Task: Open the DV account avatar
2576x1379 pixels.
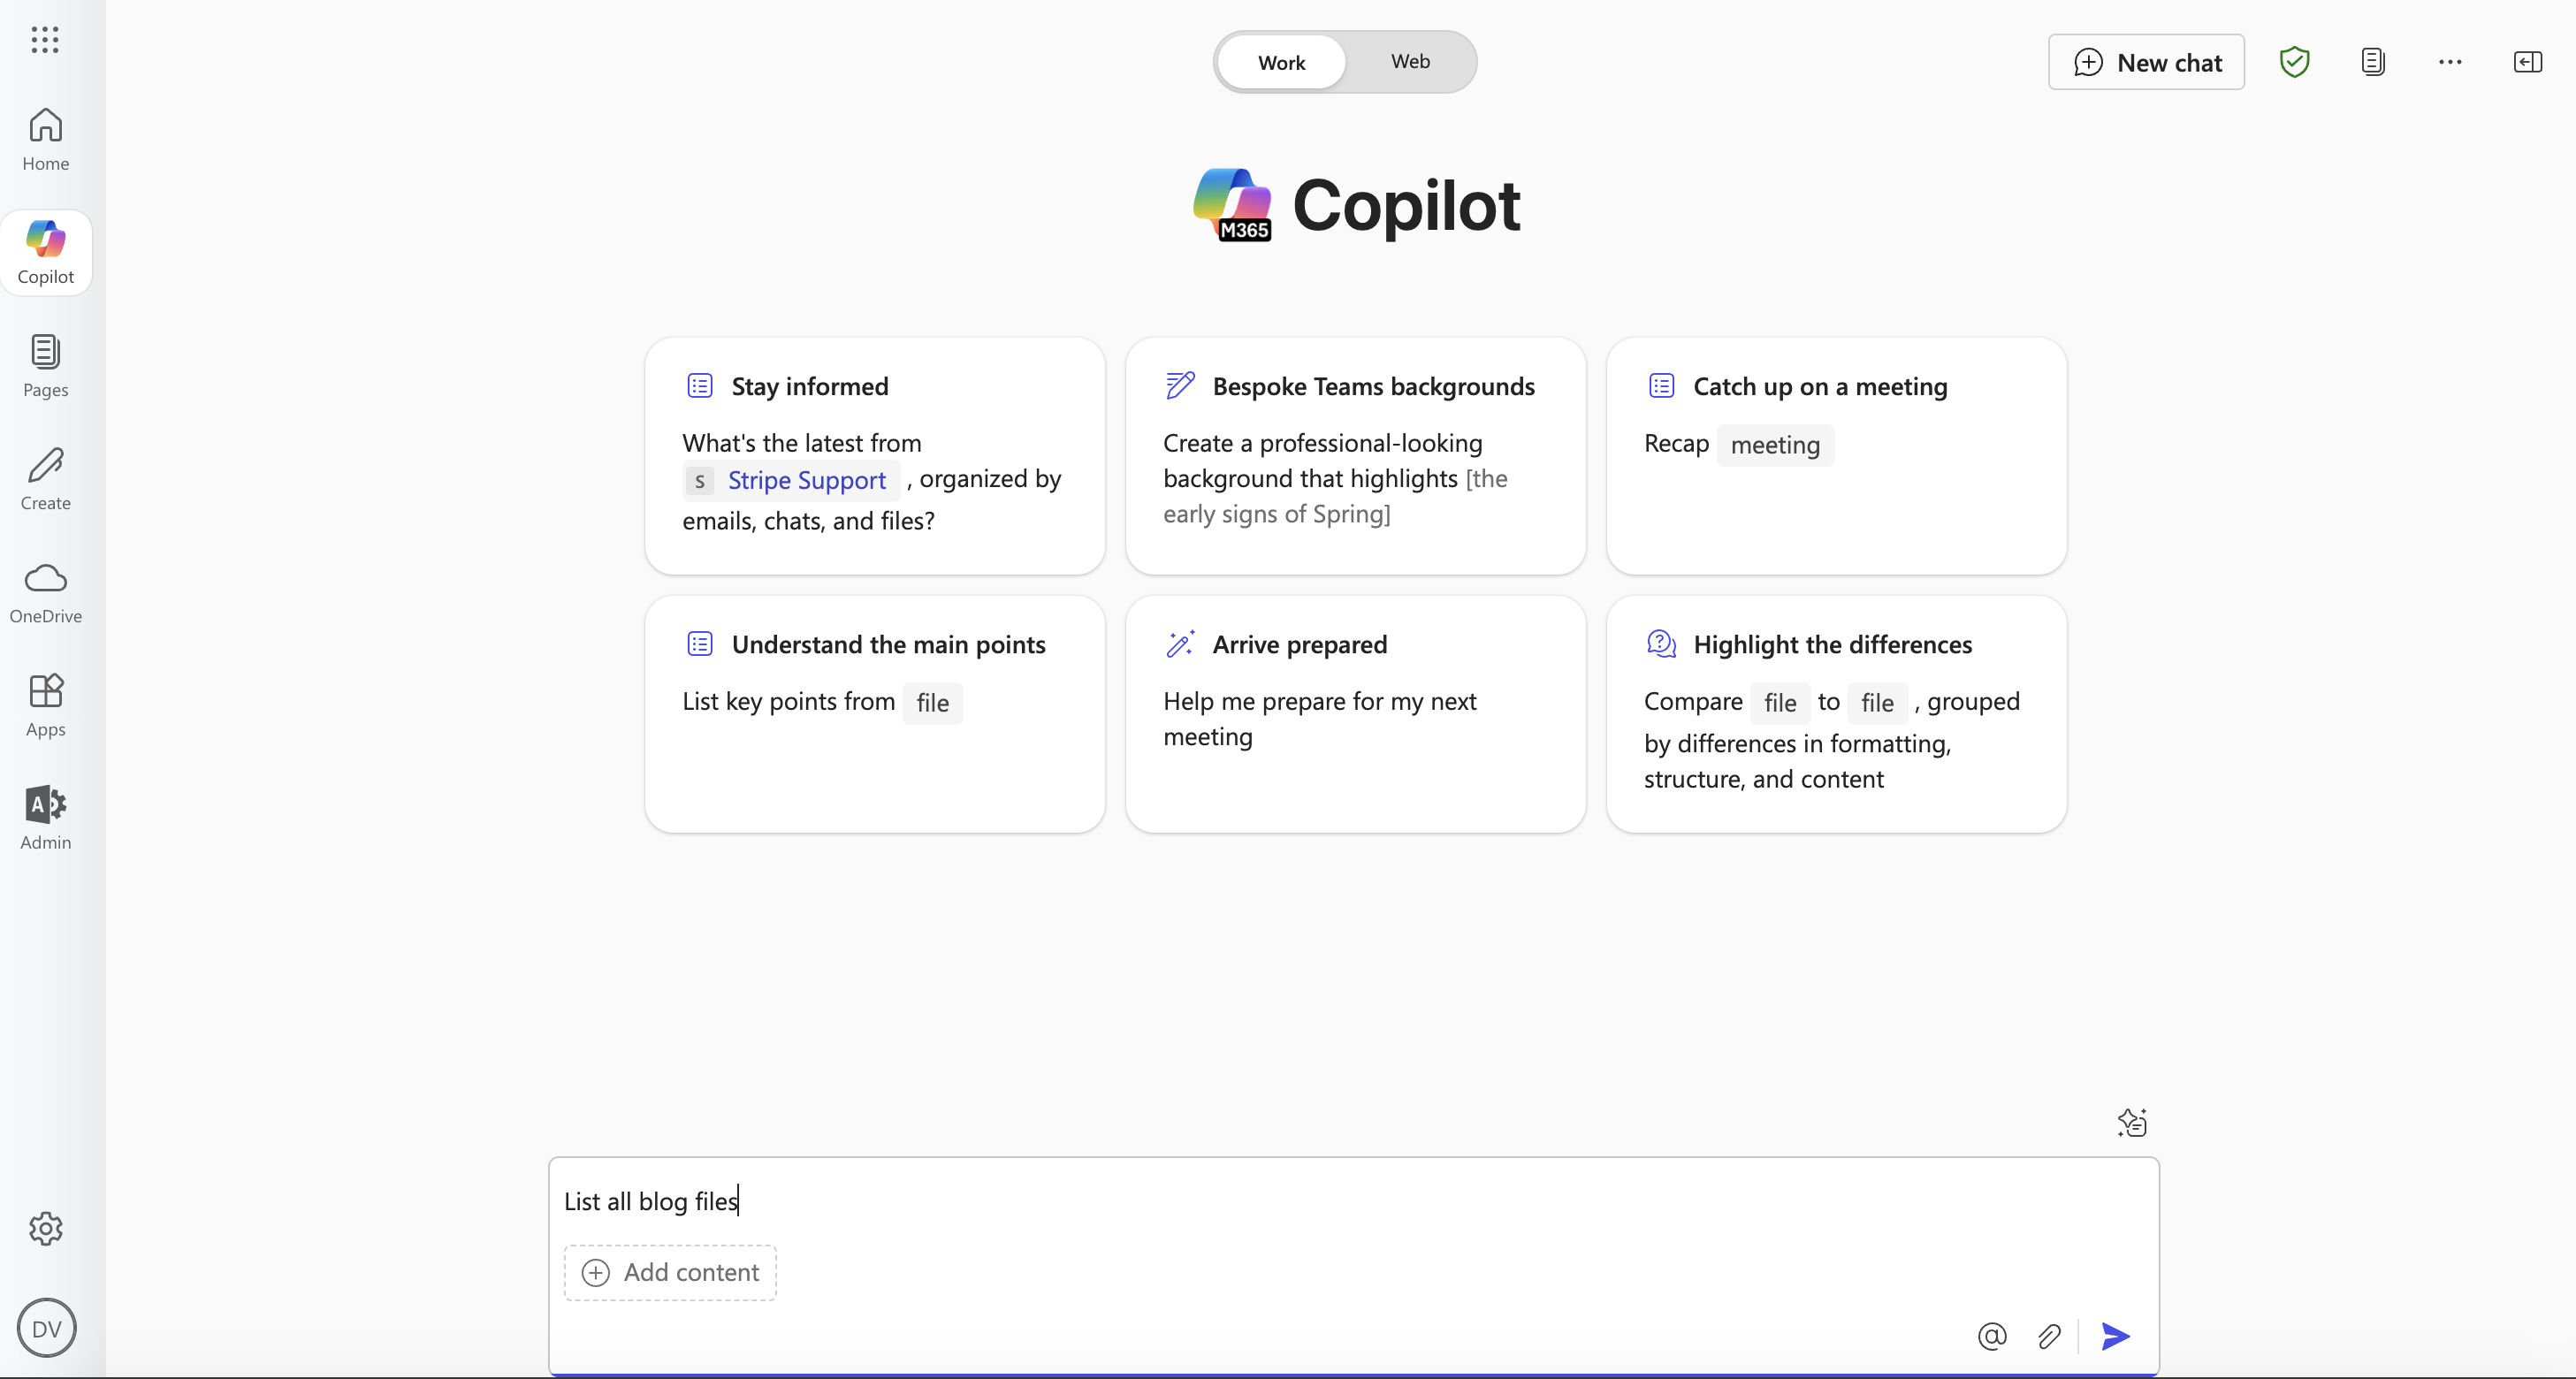Action: 46,1328
